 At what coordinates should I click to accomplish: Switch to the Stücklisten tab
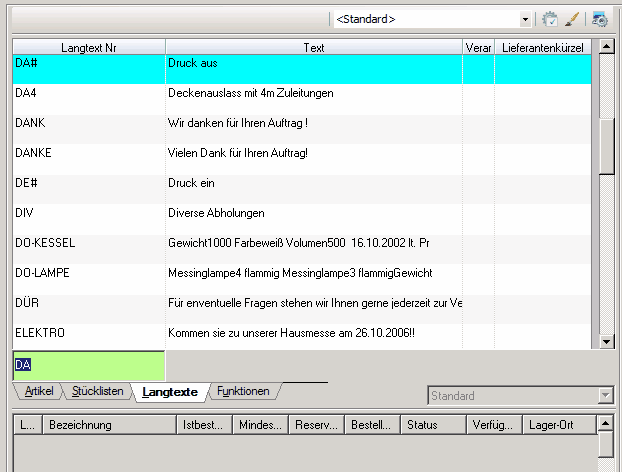pos(98,392)
